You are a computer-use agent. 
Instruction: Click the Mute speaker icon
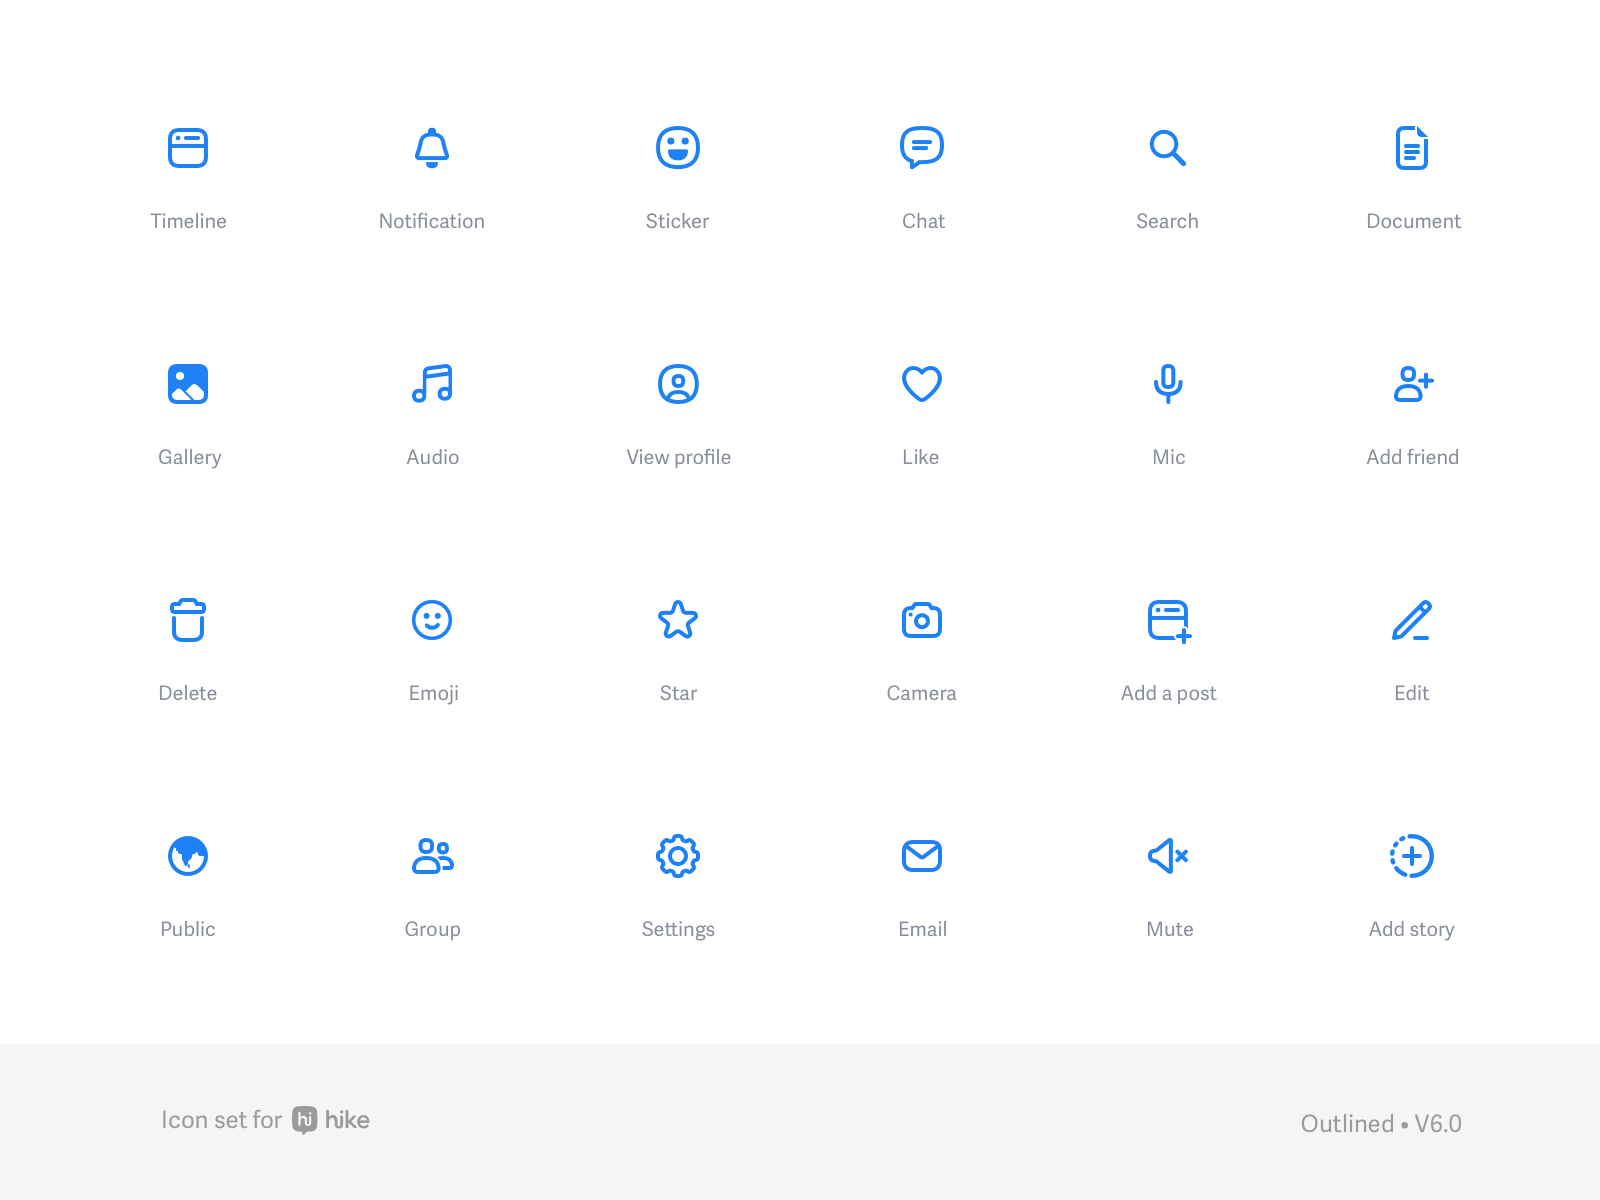[1167, 856]
